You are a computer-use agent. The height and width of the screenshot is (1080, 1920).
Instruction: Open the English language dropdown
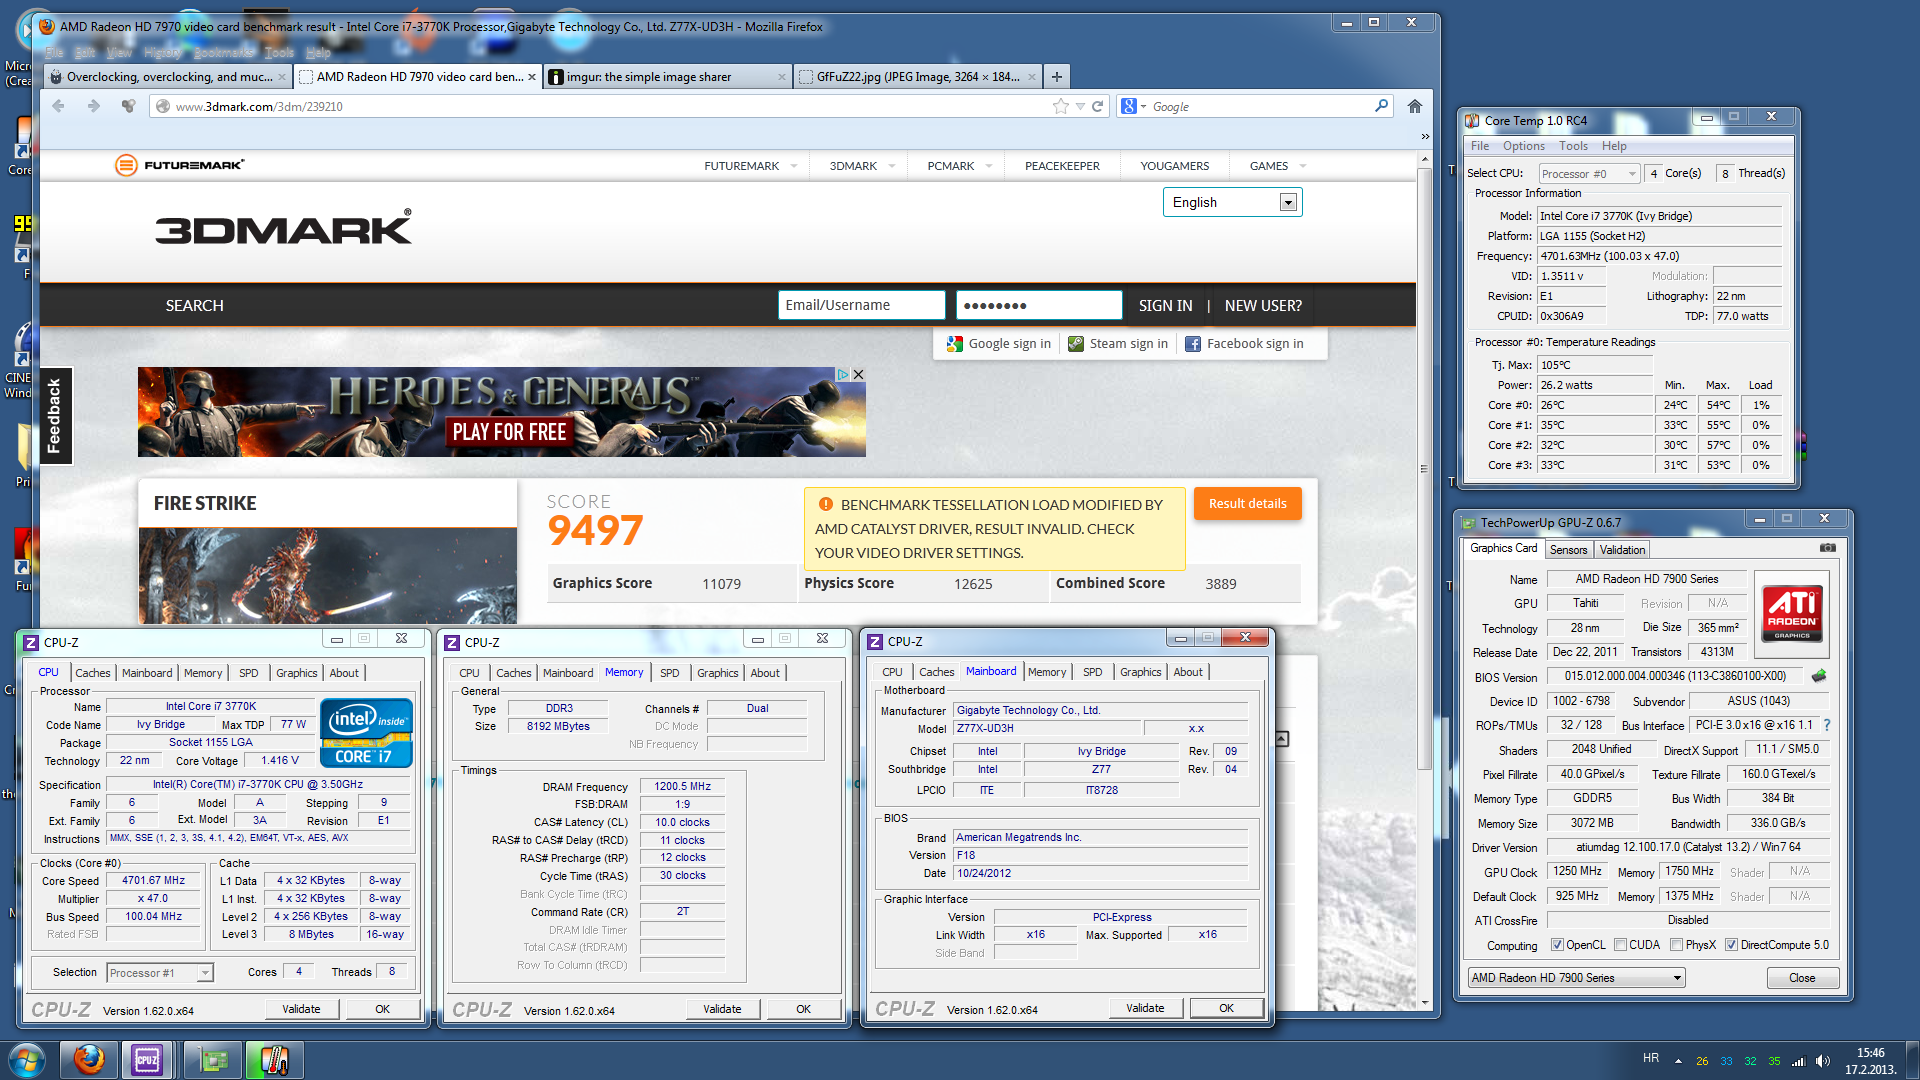click(1232, 202)
